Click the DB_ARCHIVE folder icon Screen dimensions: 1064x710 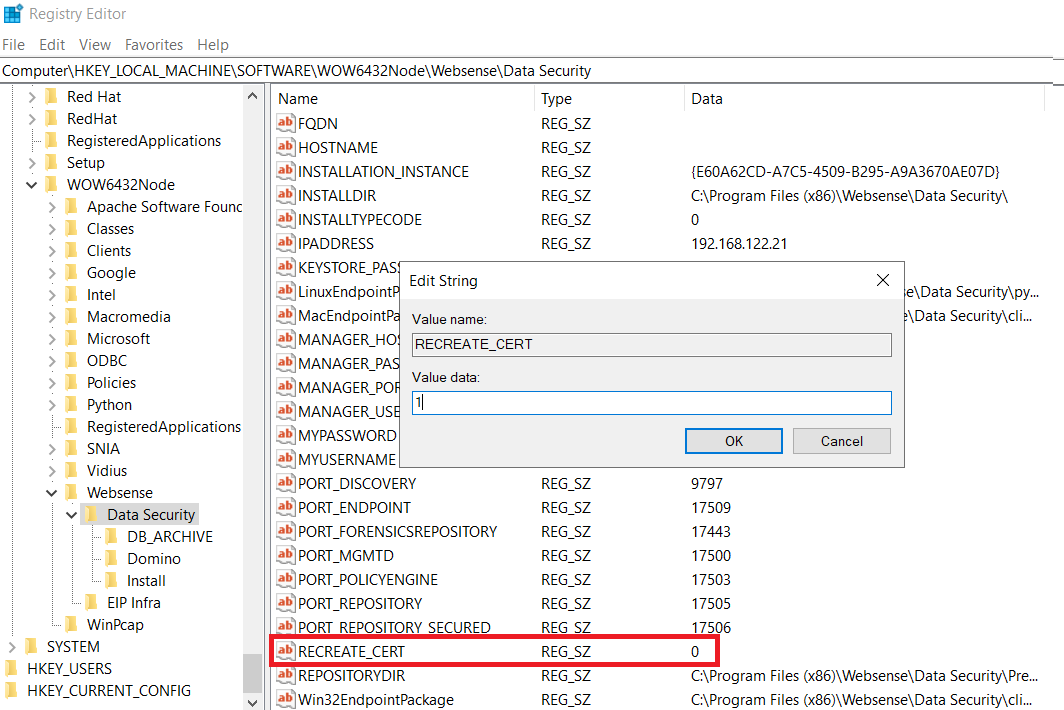(113, 536)
